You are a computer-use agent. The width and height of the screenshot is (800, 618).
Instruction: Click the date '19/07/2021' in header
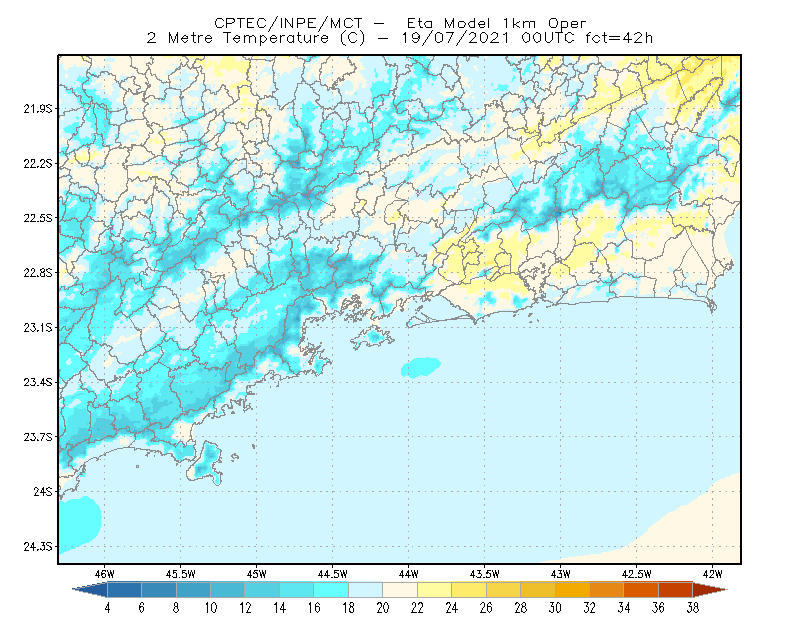(456, 38)
